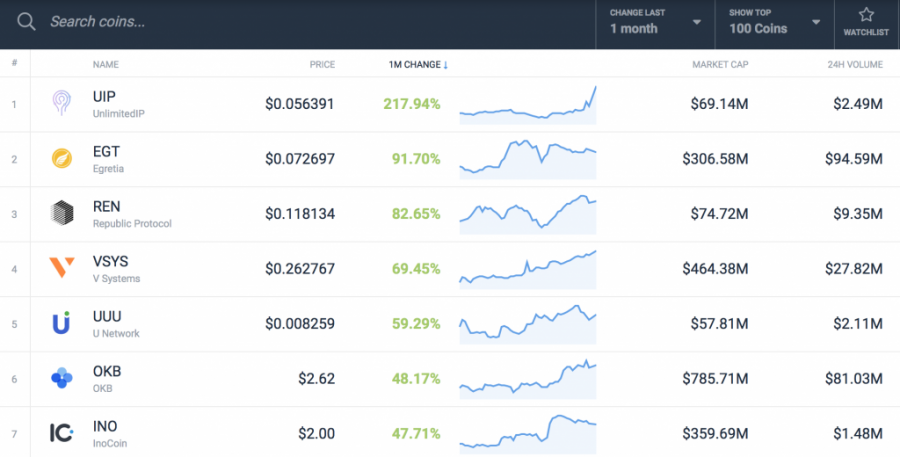Click the 47.71% change value
The height and width of the screenshot is (457, 900).
pyautogui.click(x=416, y=433)
